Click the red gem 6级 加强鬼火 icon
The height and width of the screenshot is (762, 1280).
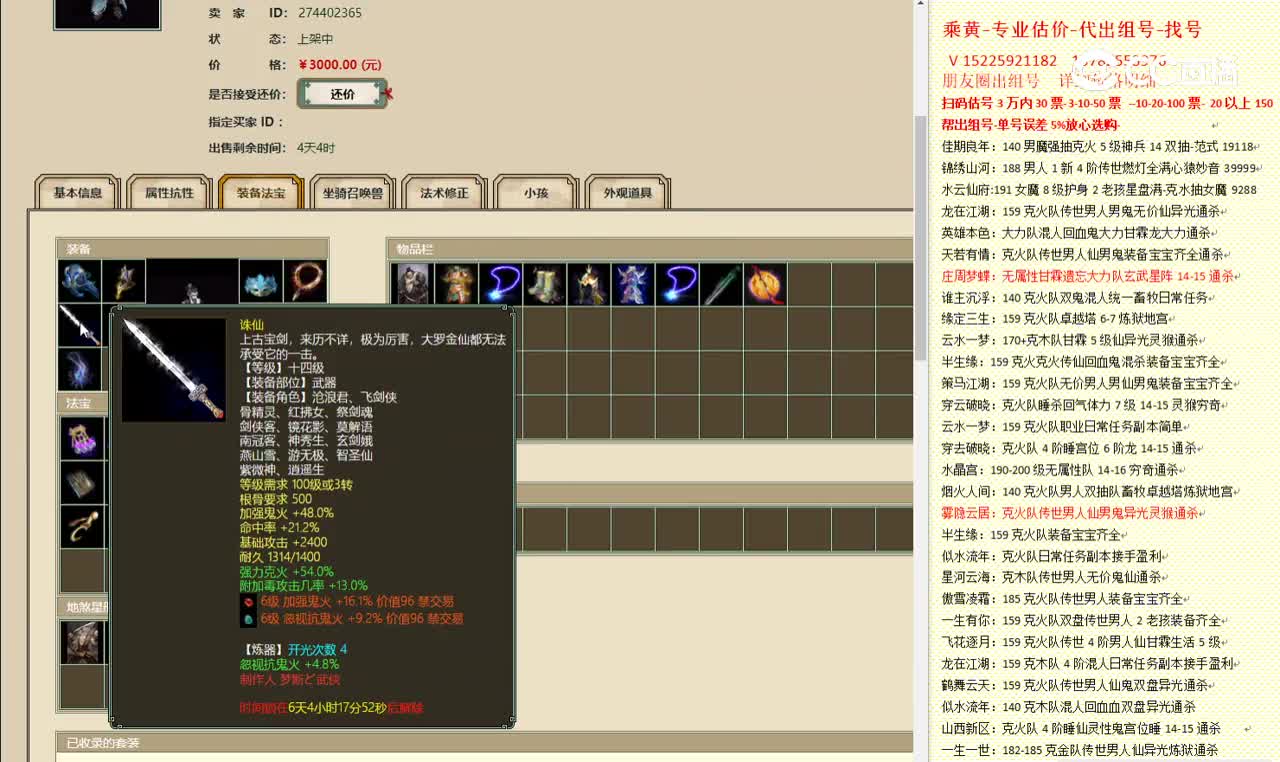[x=248, y=602]
